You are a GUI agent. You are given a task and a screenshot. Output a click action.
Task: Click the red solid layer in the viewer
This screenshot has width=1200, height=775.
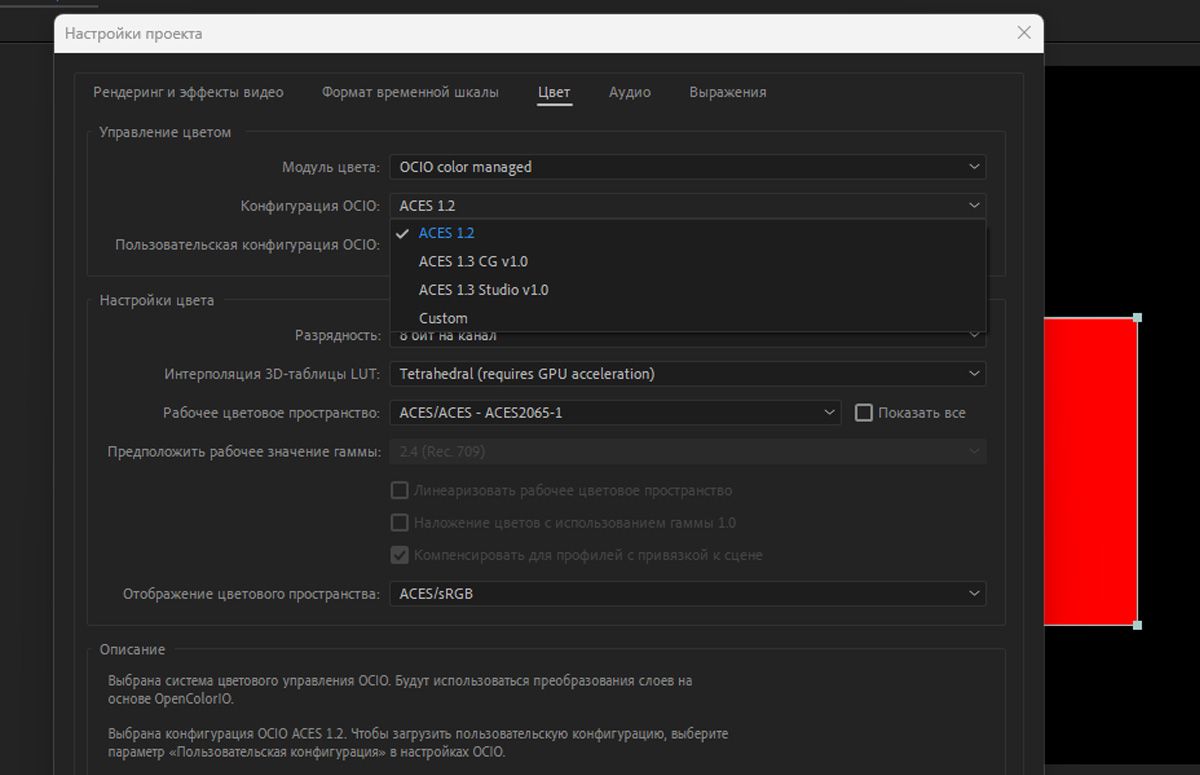1090,470
